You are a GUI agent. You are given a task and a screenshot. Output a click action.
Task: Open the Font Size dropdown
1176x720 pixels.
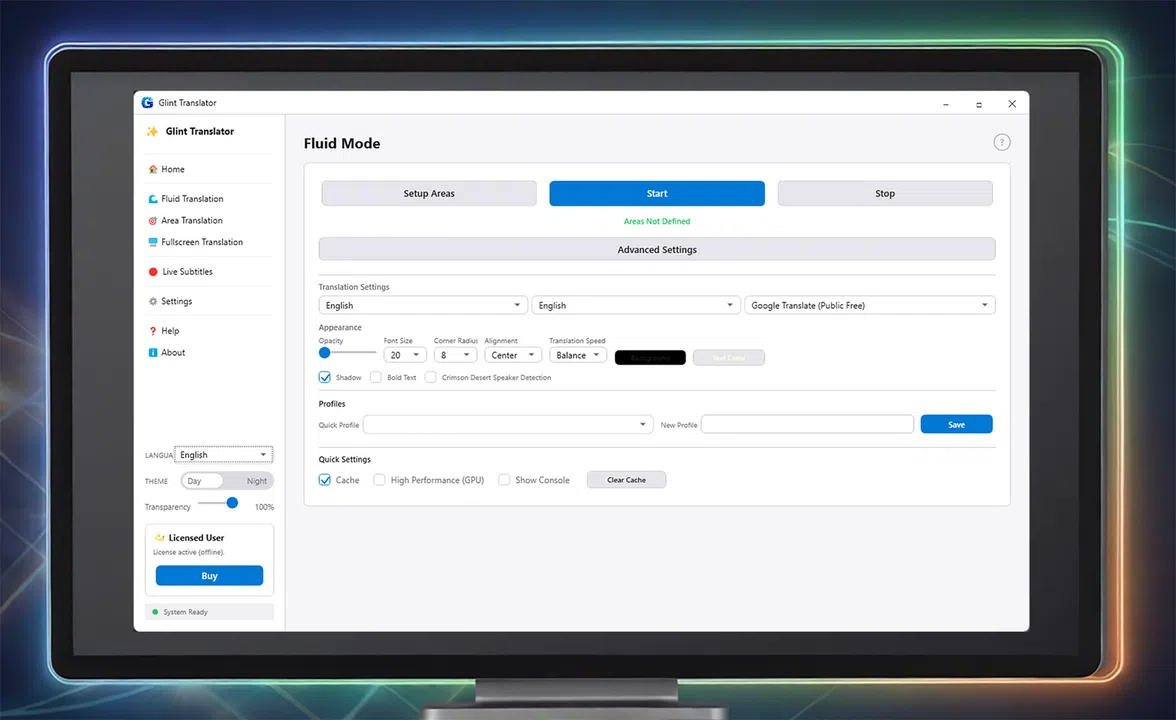pos(405,356)
